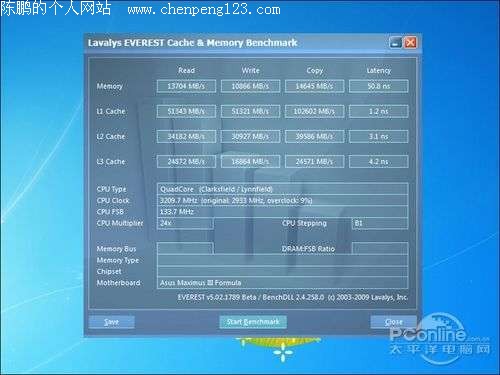The image size is (500, 375).
Task: Select the L3 Cache Write value 18864 MB/s
Action: coord(250,162)
